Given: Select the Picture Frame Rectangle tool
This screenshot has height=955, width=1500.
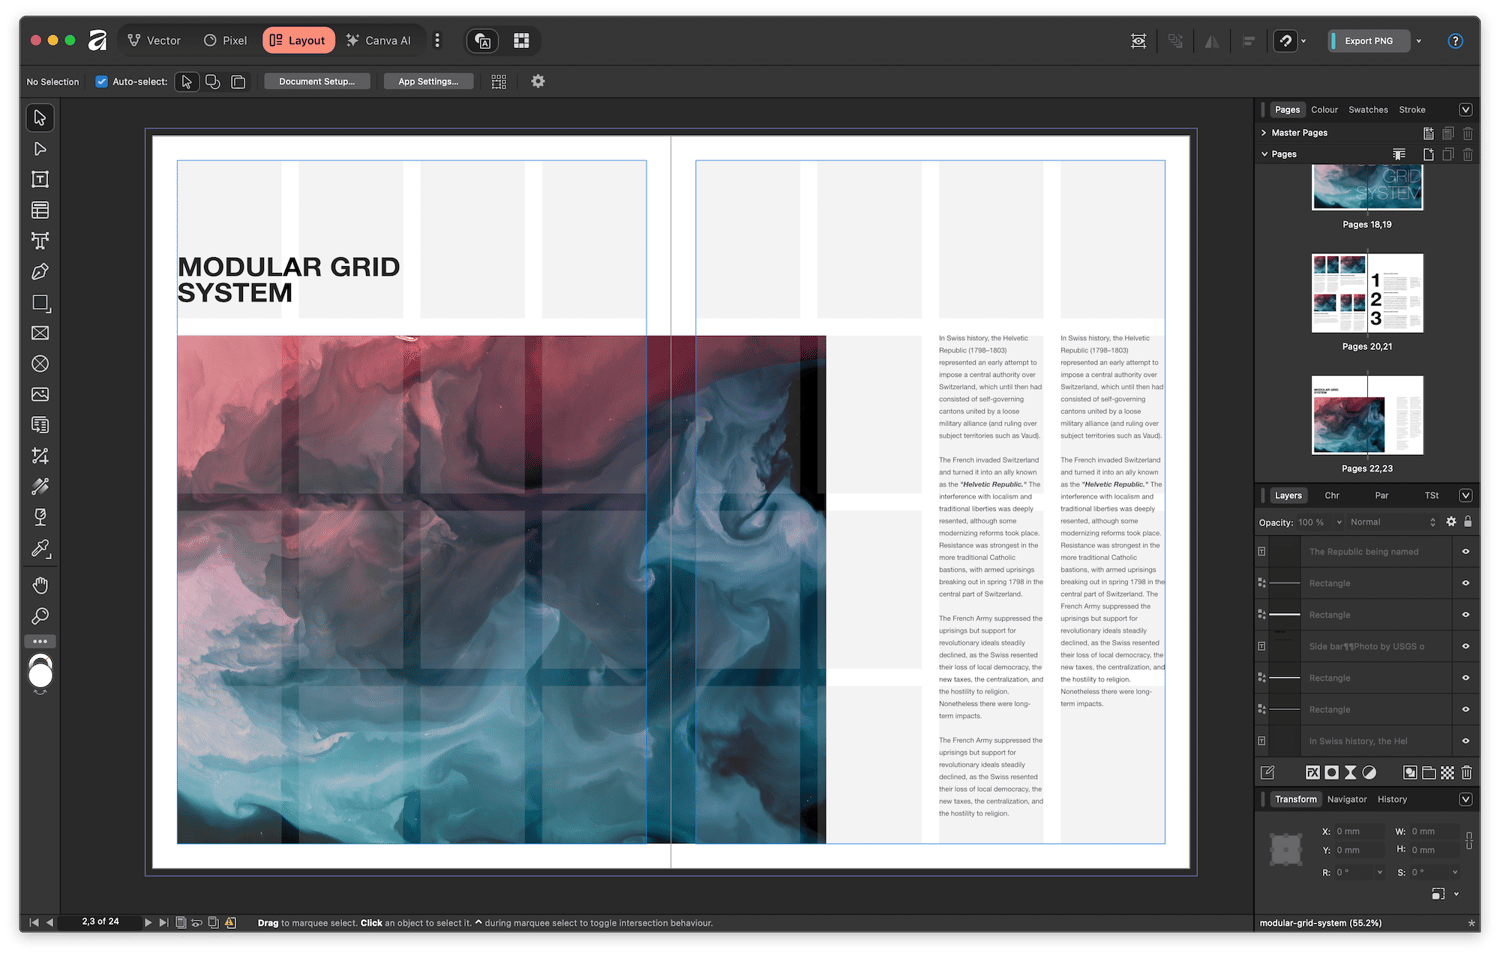Looking at the screenshot, I should 40,333.
